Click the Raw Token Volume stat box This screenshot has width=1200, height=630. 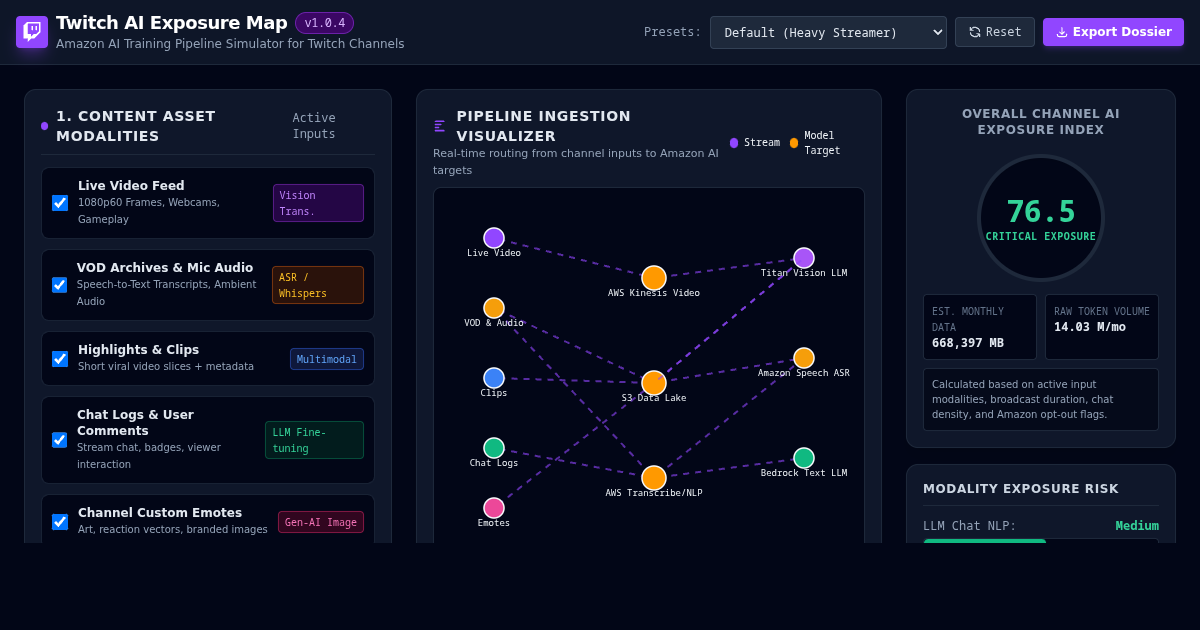[x=1102, y=327]
